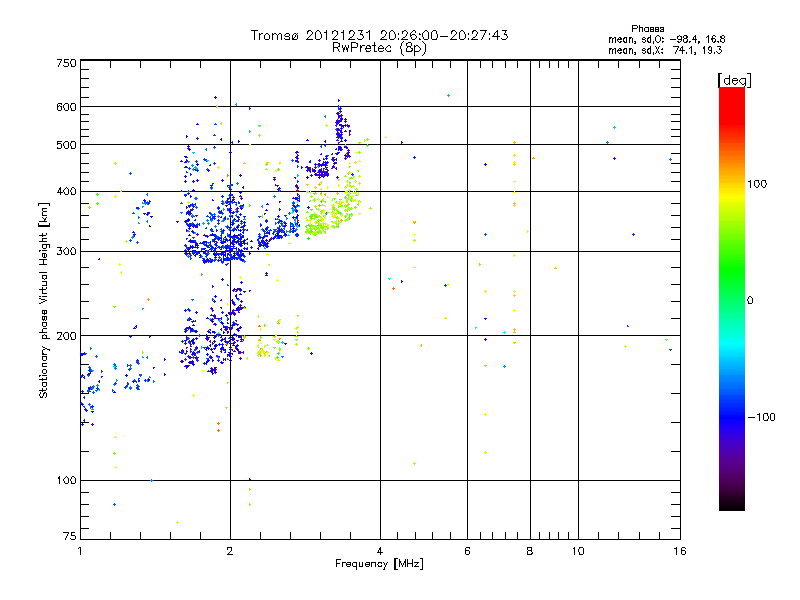Click the y-axis tick label '500'
The height and width of the screenshot is (600, 800).
66,145
